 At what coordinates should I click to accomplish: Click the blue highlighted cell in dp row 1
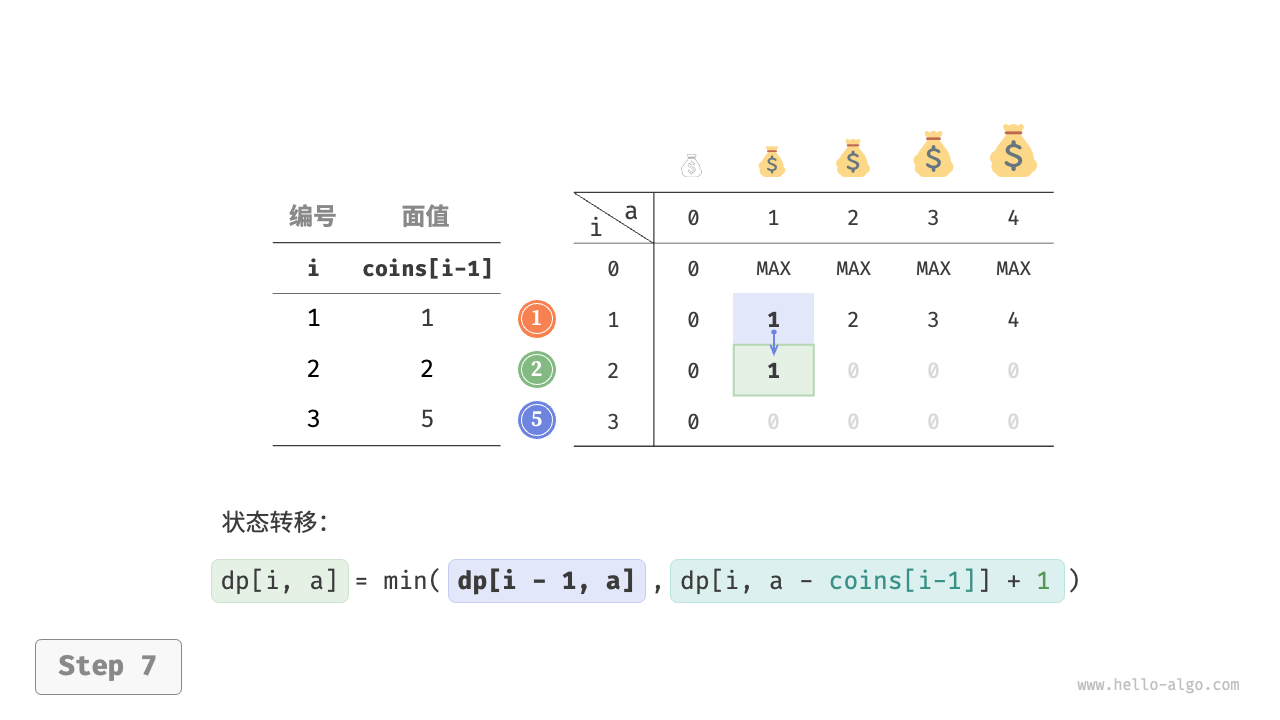coord(773,319)
